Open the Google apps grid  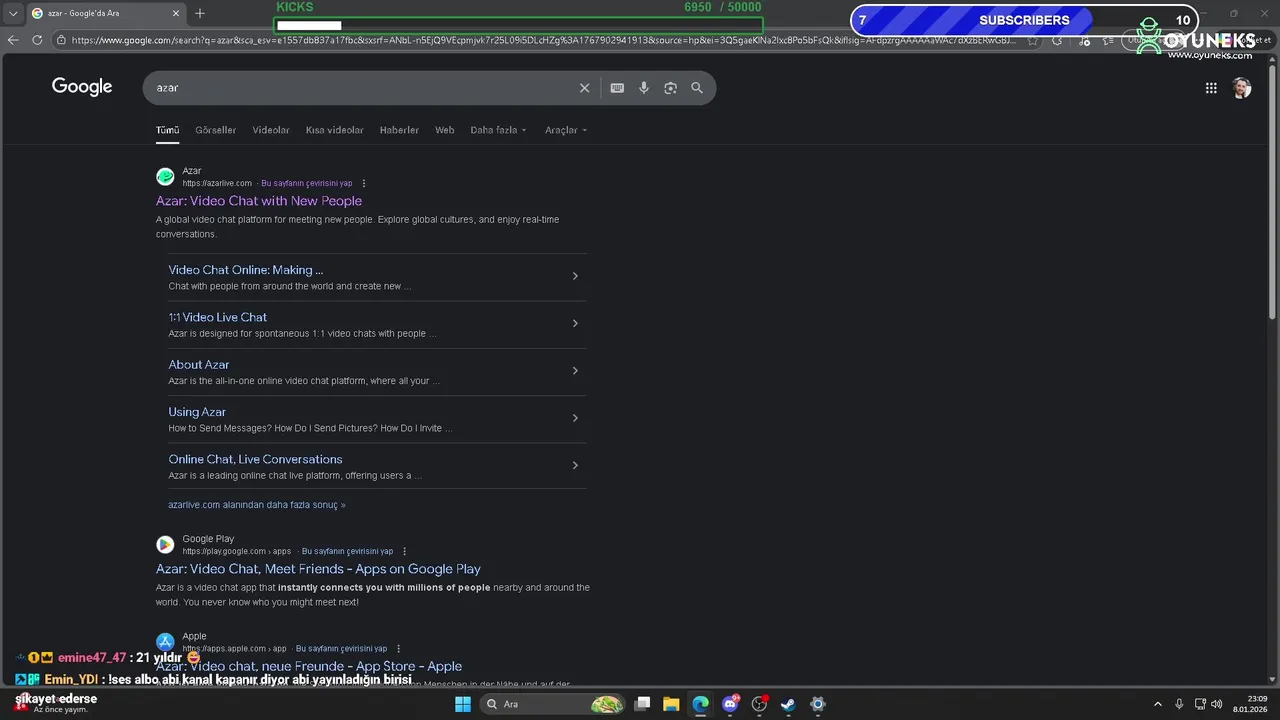click(x=1211, y=88)
